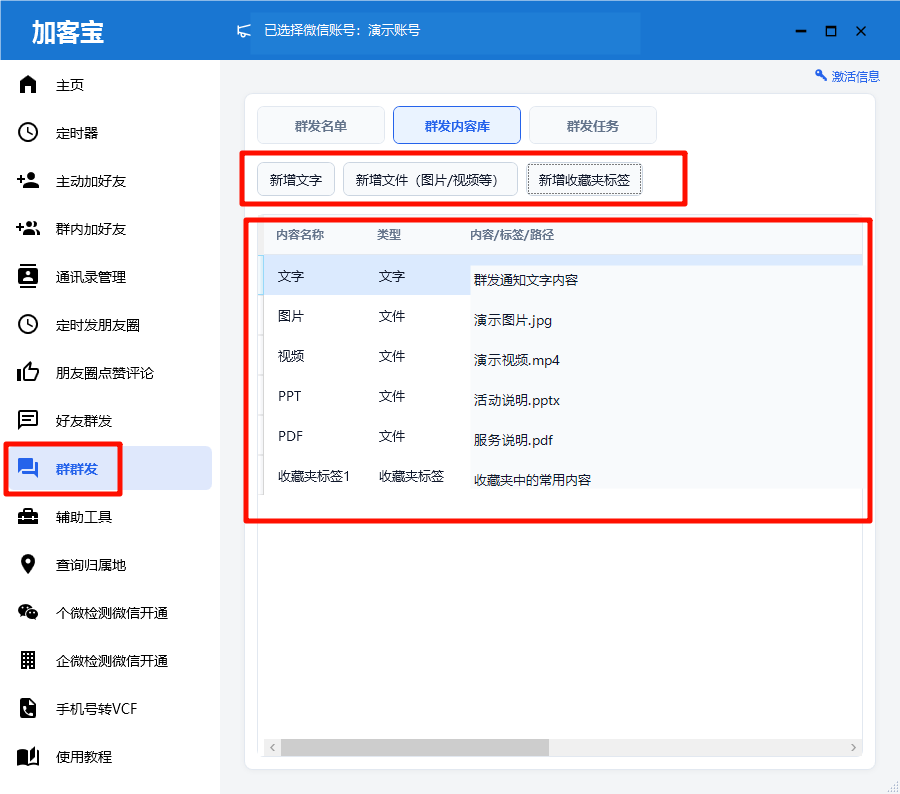Viewport: 900px width, 794px height.
Task: Click the location pin icon beside 查询归属地
Action: click(28, 564)
